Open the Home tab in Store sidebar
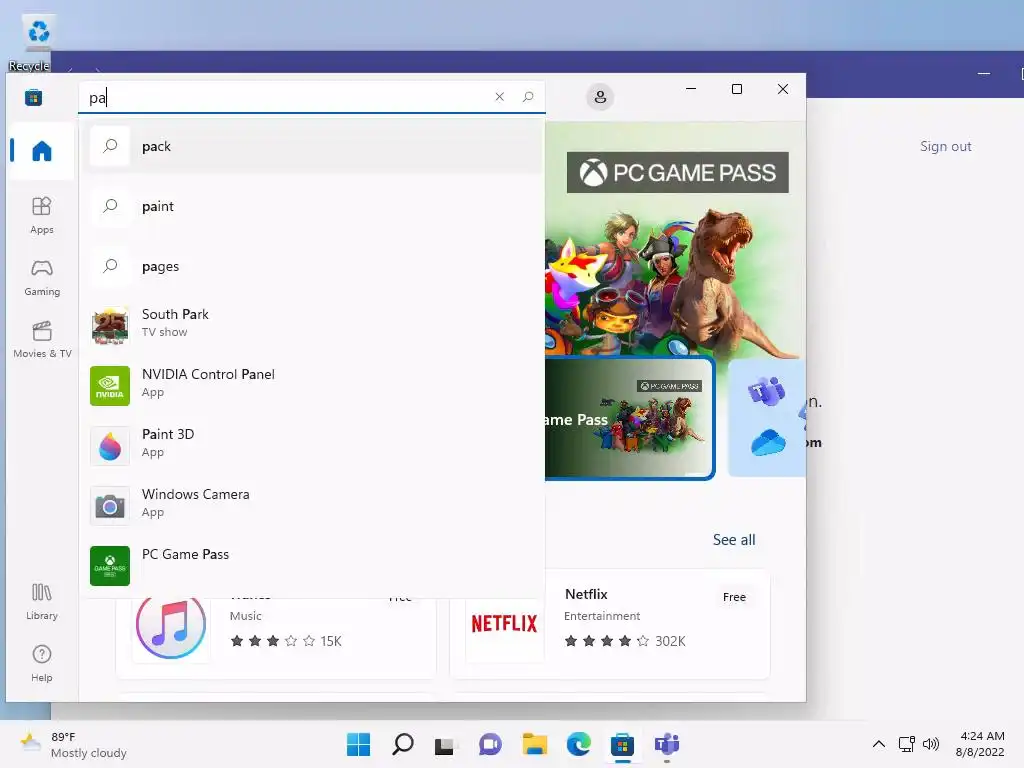 click(x=42, y=151)
